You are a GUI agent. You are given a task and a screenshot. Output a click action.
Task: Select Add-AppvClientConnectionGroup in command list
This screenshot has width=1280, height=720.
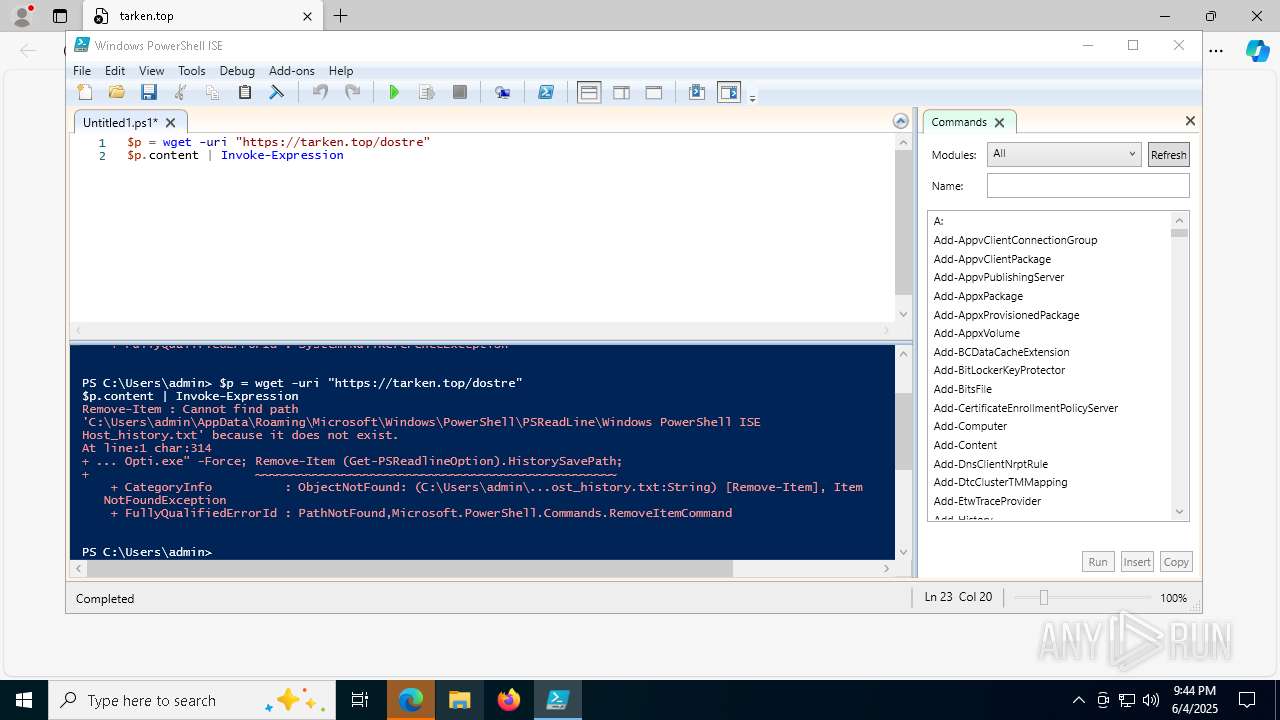coord(1015,240)
